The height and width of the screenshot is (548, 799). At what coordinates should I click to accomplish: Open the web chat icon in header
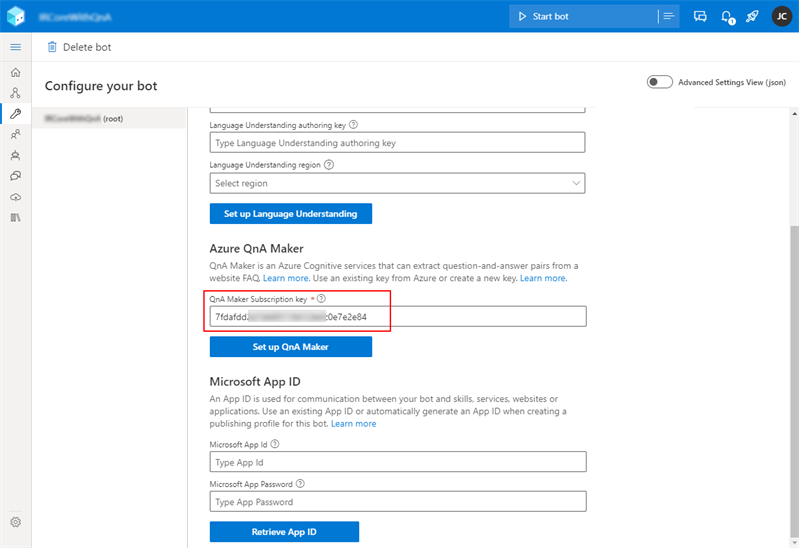(x=700, y=17)
